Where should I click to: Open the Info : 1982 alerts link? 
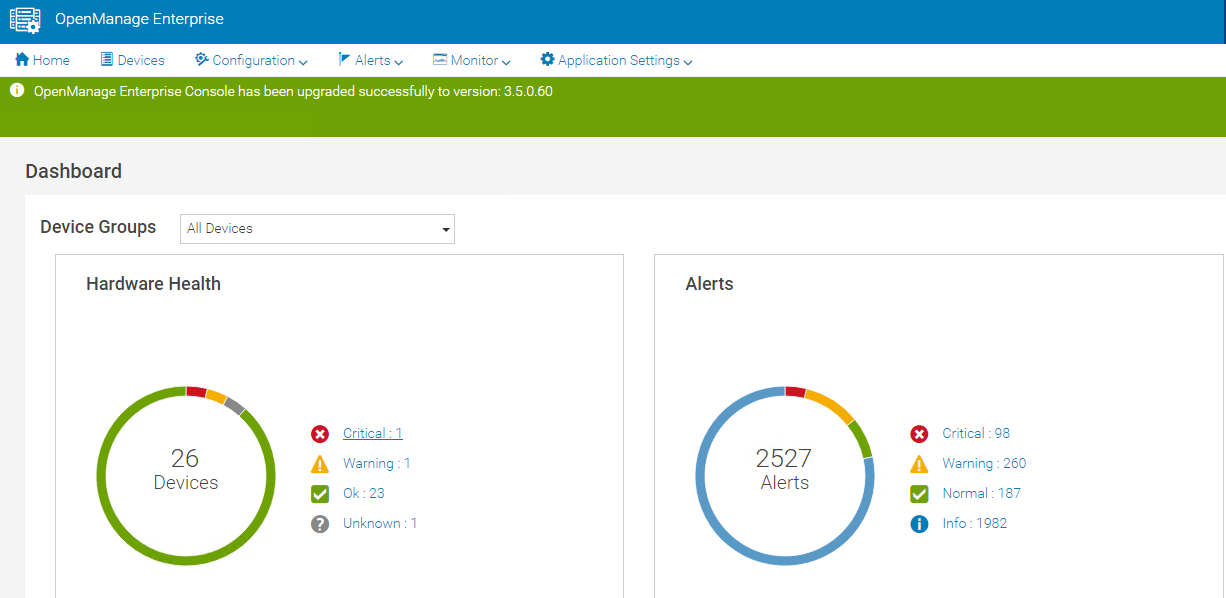[x=975, y=523]
